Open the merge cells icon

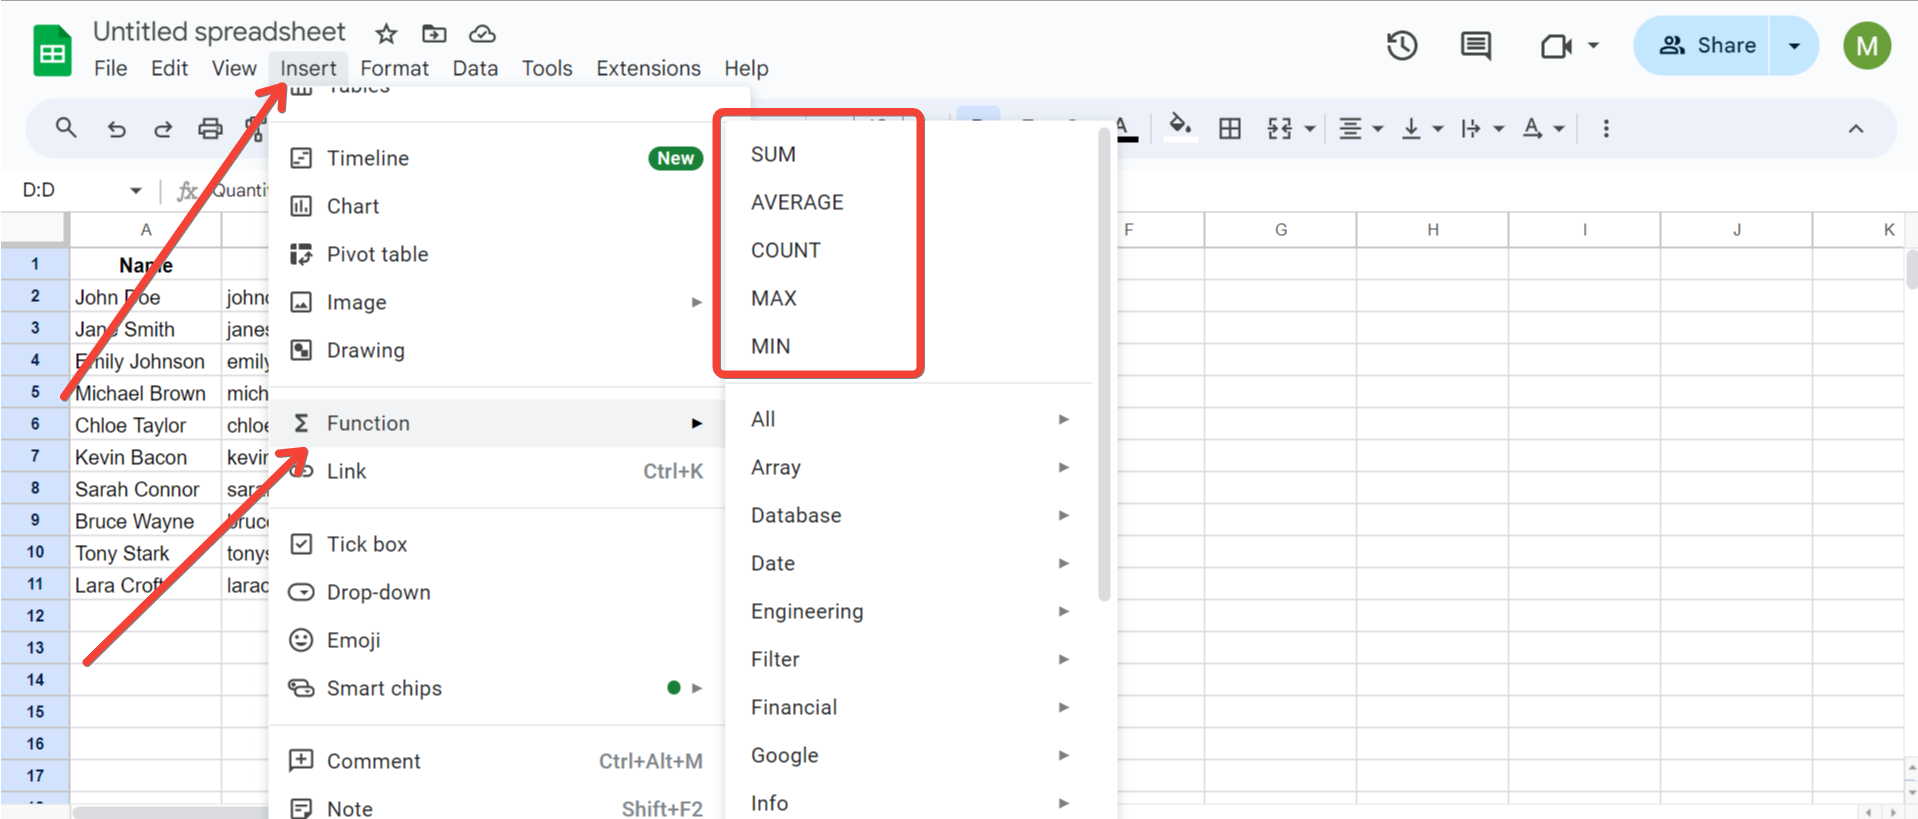[x=1280, y=128]
